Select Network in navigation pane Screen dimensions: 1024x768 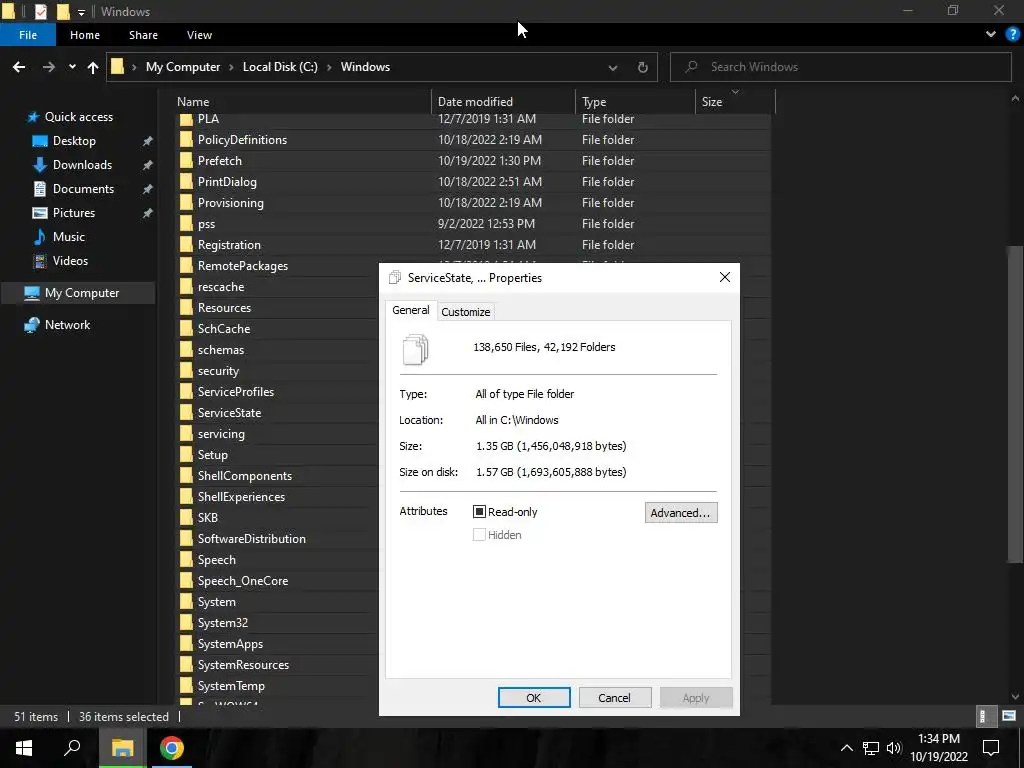tap(67, 325)
